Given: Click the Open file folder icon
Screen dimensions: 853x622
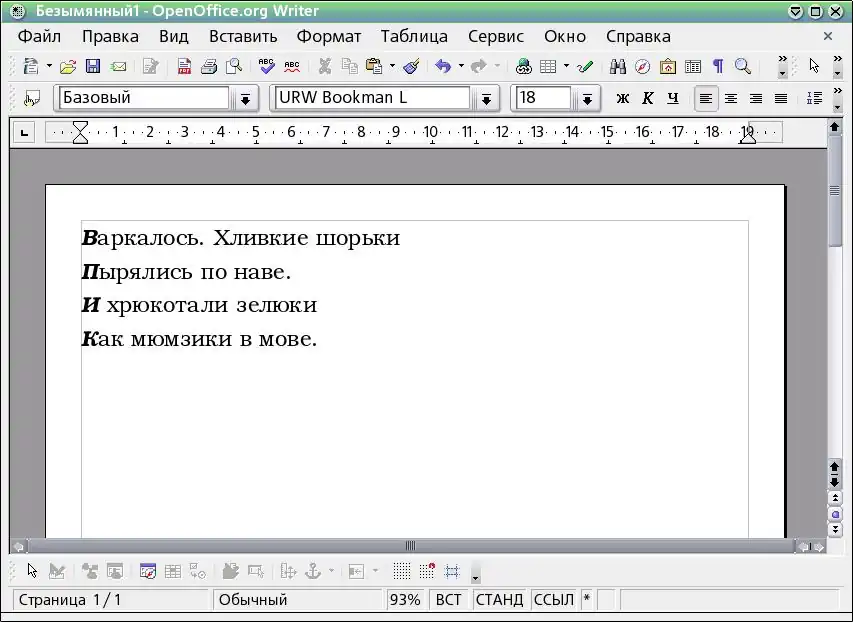Looking at the screenshot, I should click(68, 67).
